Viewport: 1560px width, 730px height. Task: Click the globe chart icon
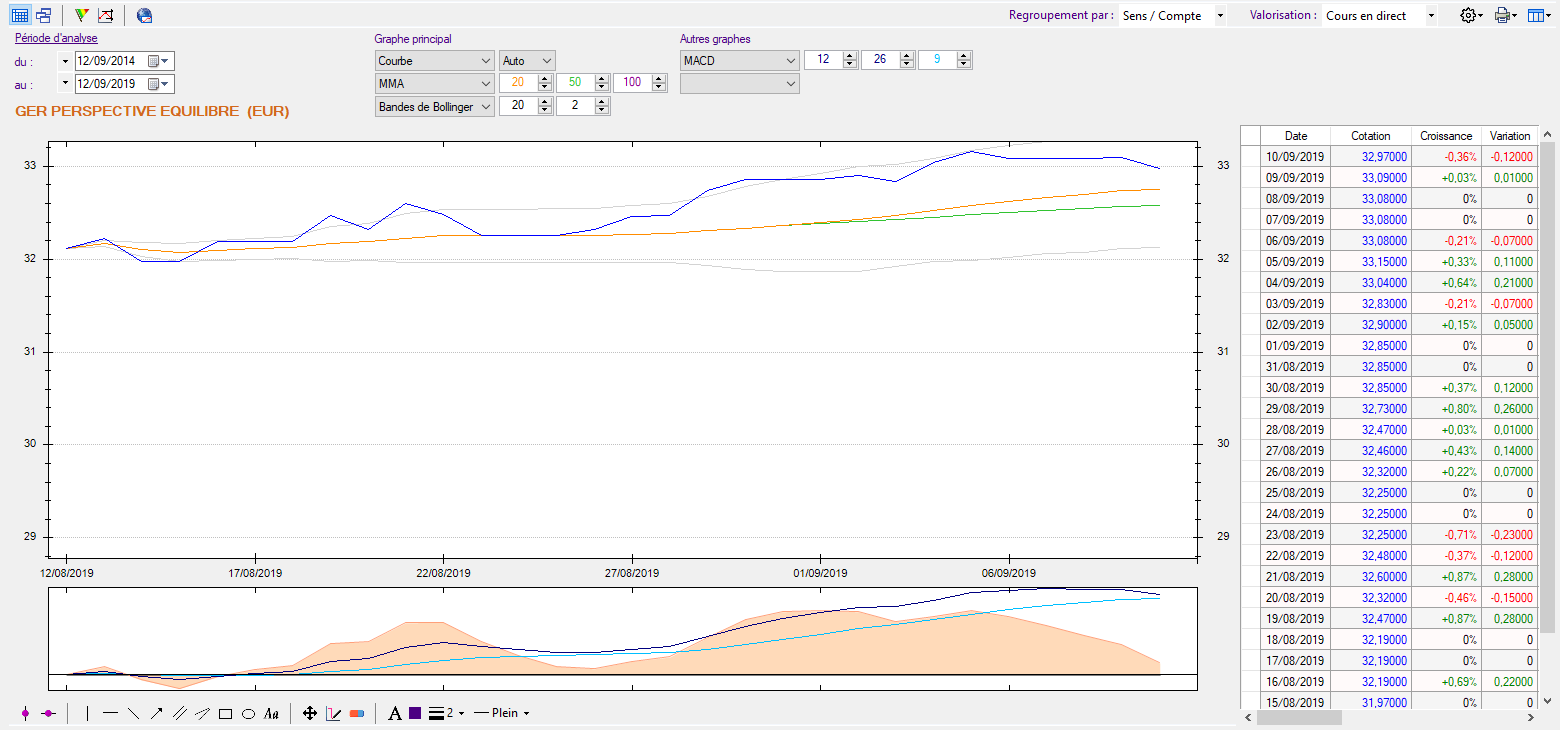point(145,15)
